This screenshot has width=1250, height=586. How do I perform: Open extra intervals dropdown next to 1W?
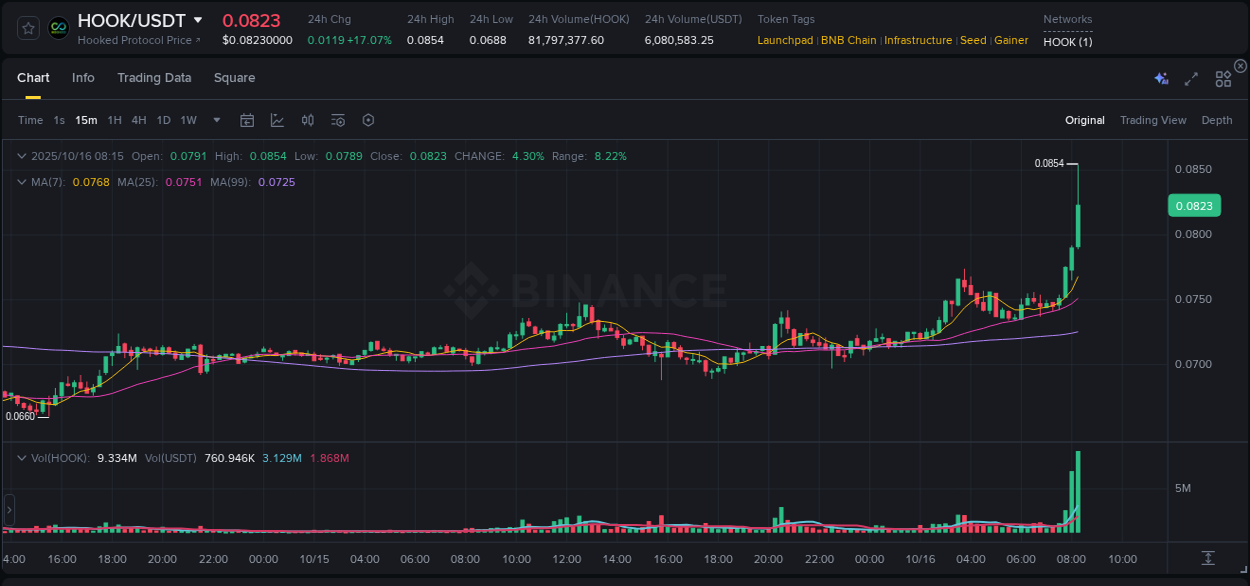click(x=216, y=120)
